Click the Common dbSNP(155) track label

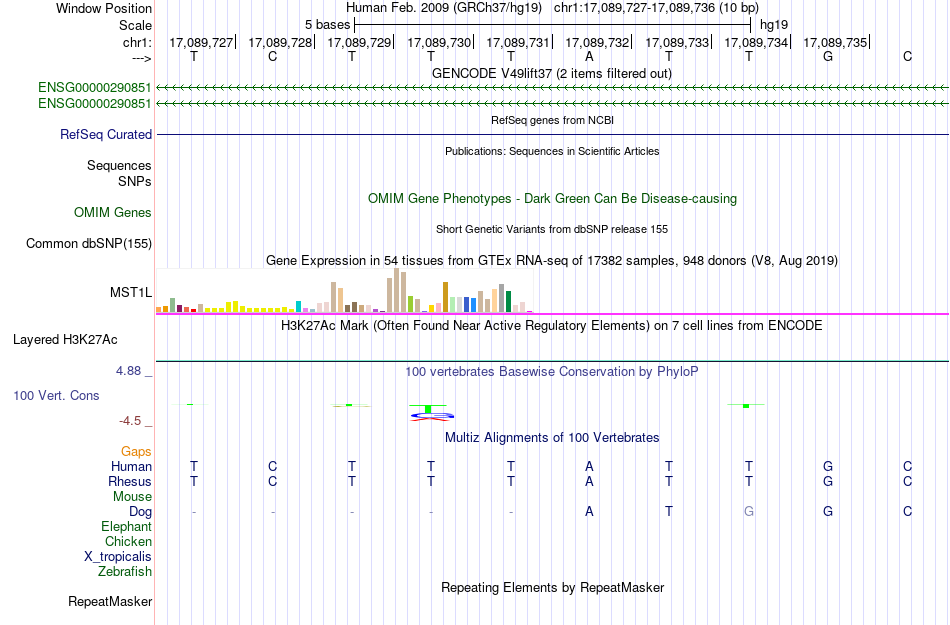(89, 243)
